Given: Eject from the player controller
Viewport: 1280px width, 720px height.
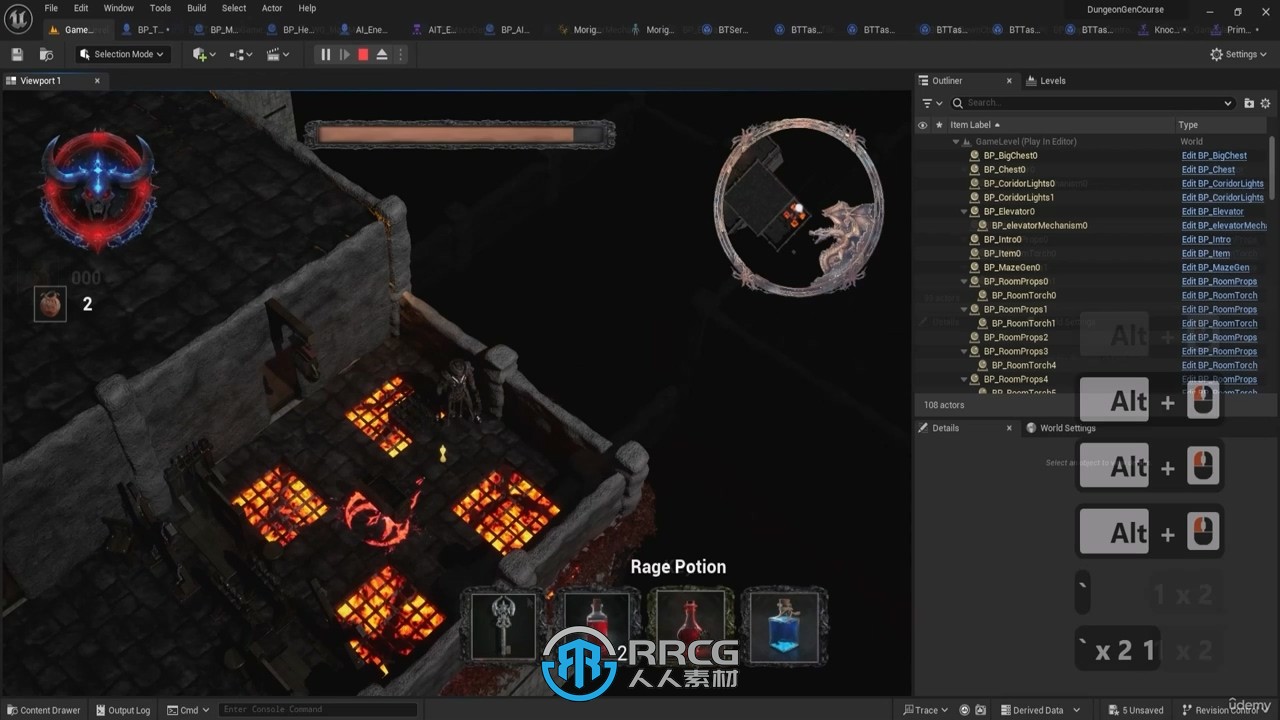Looking at the screenshot, I should pyautogui.click(x=382, y=54).
